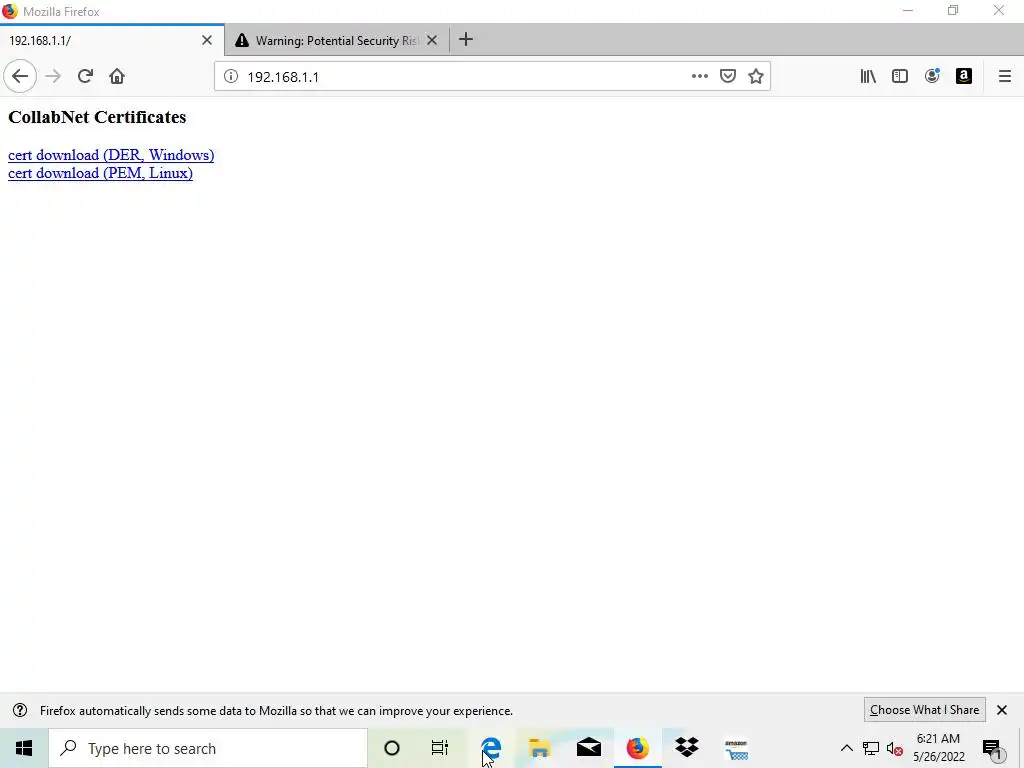
Task: Open File Explorer from the taskbar
Action: [539, 748]
